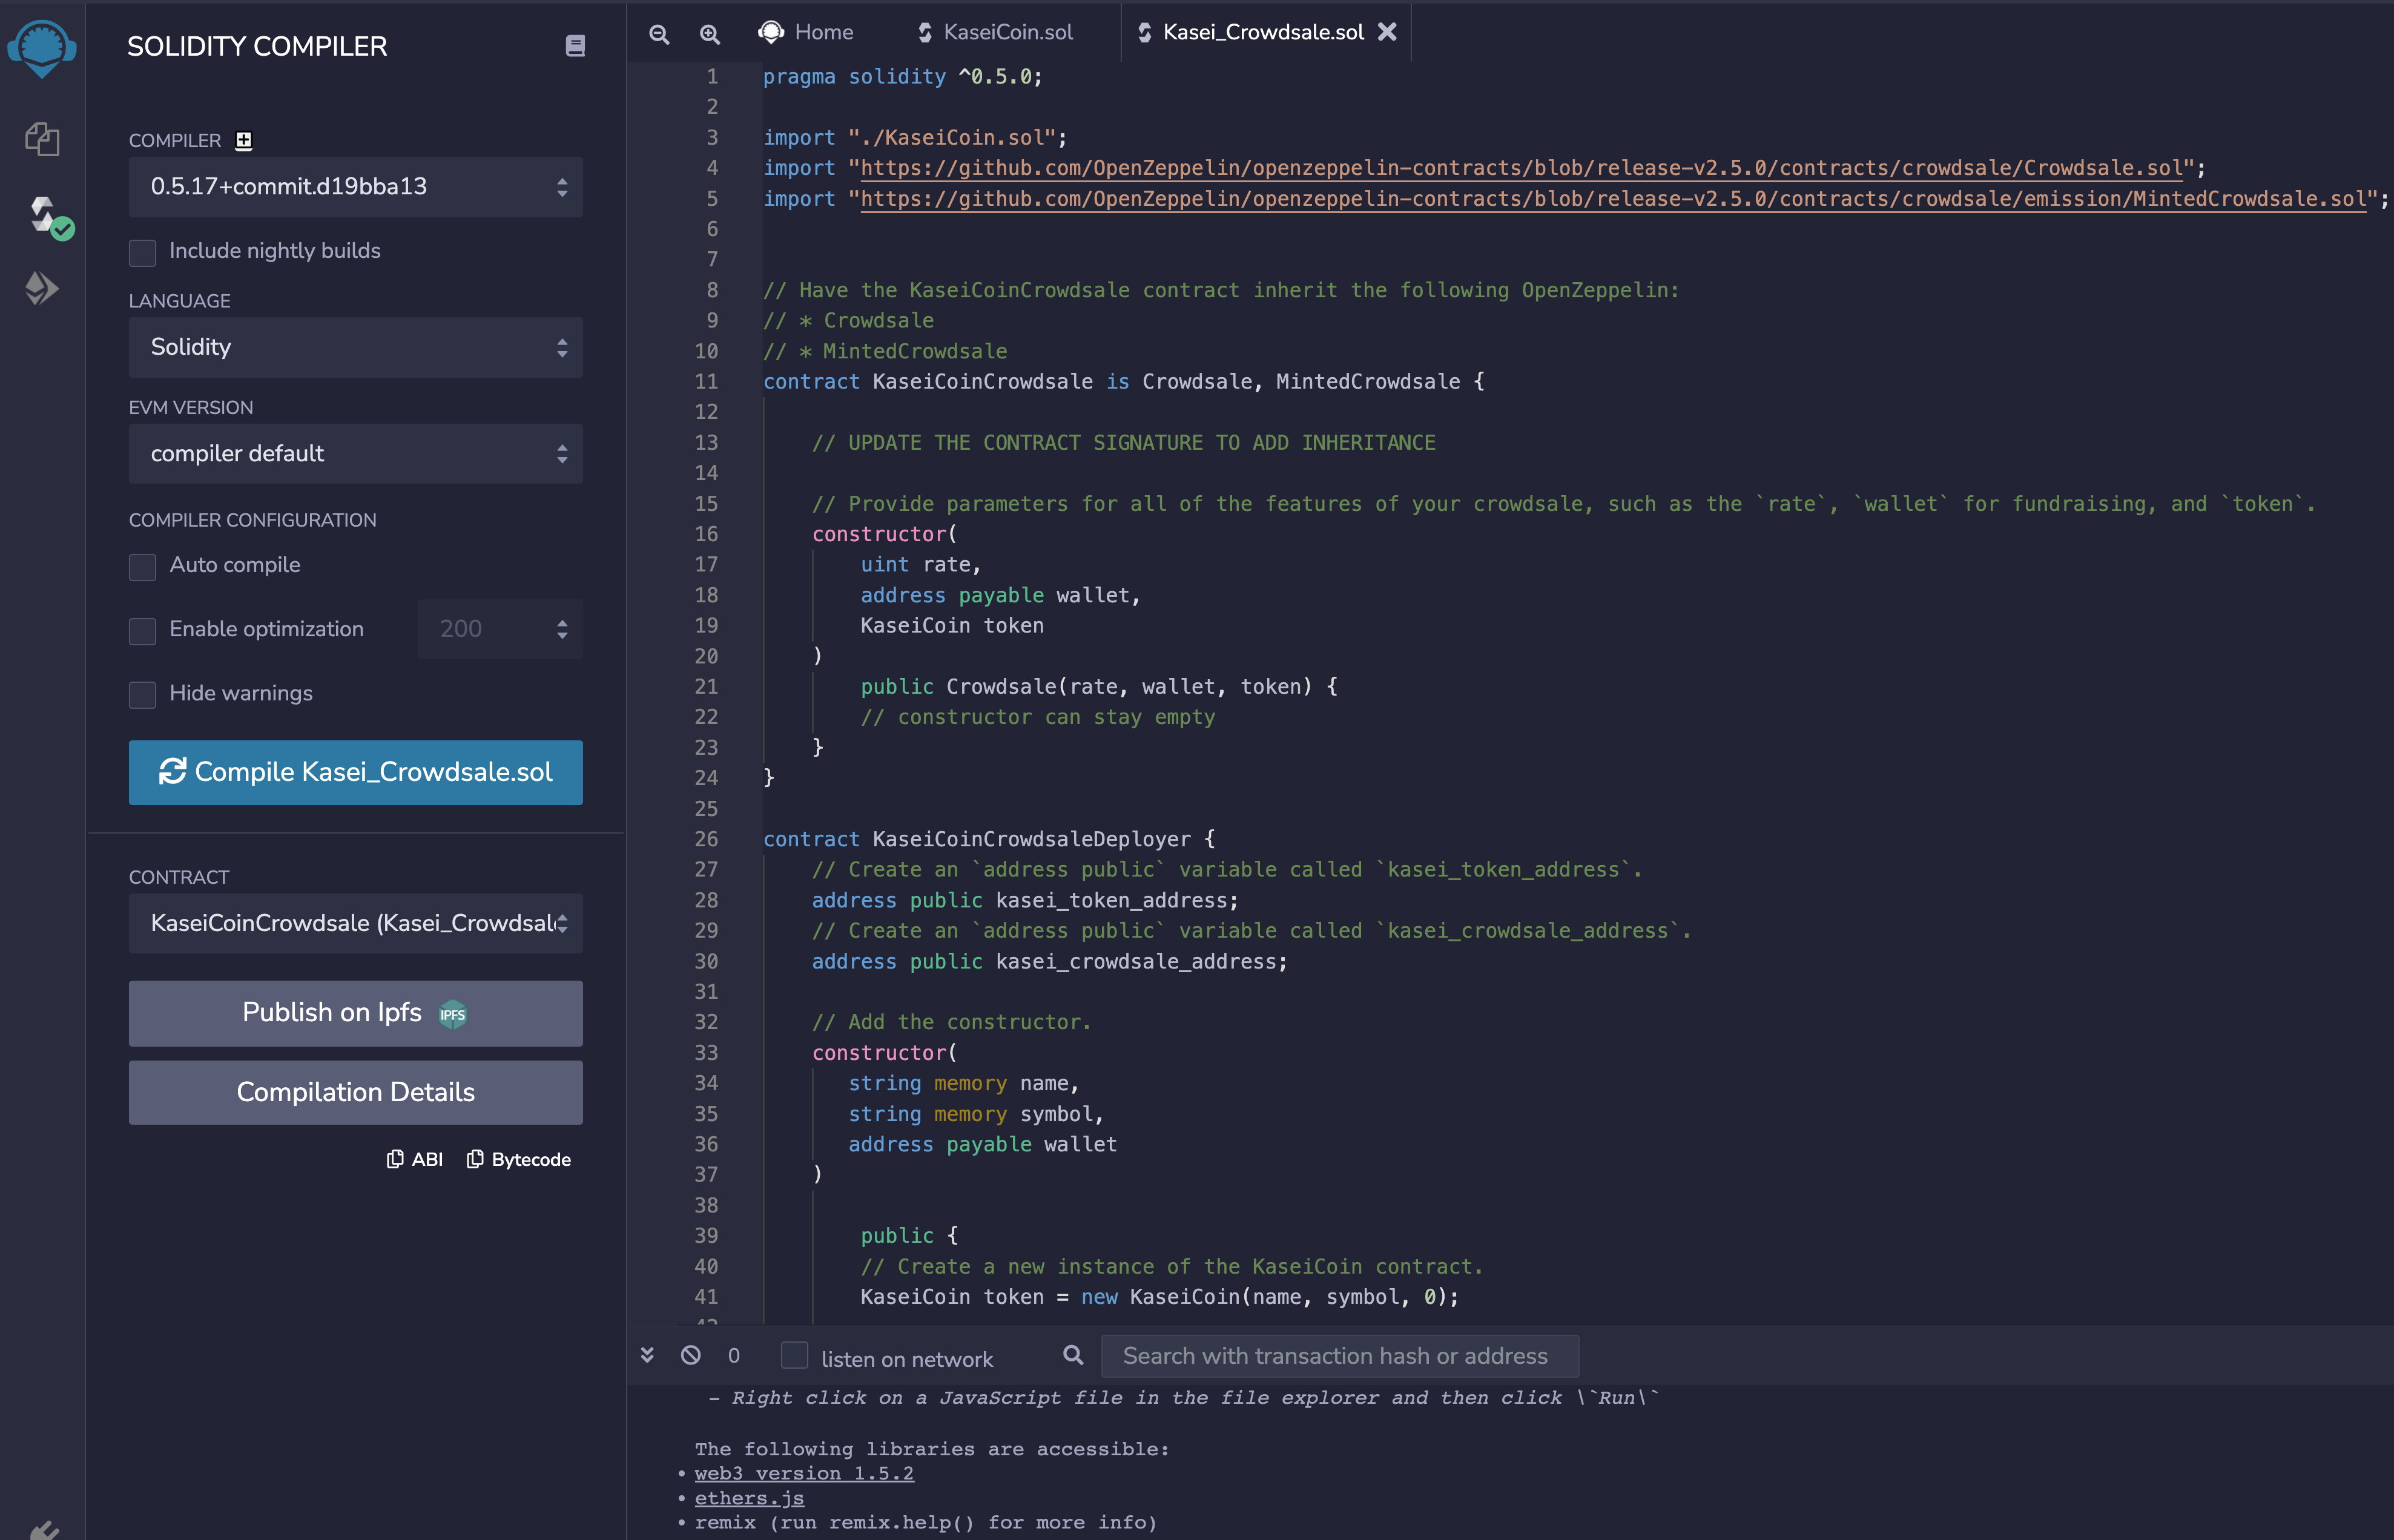Add a custom compiler with plus icon
This screenshot has width=2394, height=1540.
tap(243, 140)
